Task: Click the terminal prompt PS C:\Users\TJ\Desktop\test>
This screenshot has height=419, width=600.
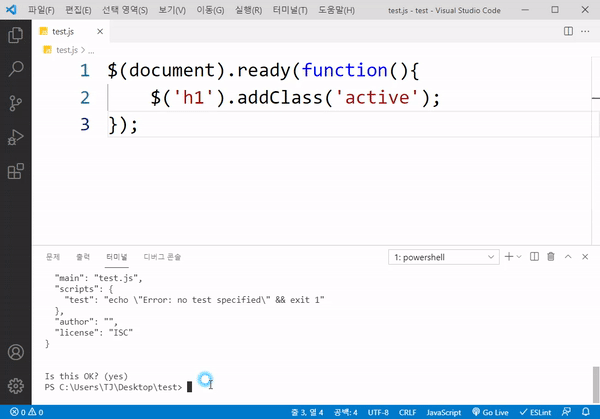Action: tap(113, 387)
